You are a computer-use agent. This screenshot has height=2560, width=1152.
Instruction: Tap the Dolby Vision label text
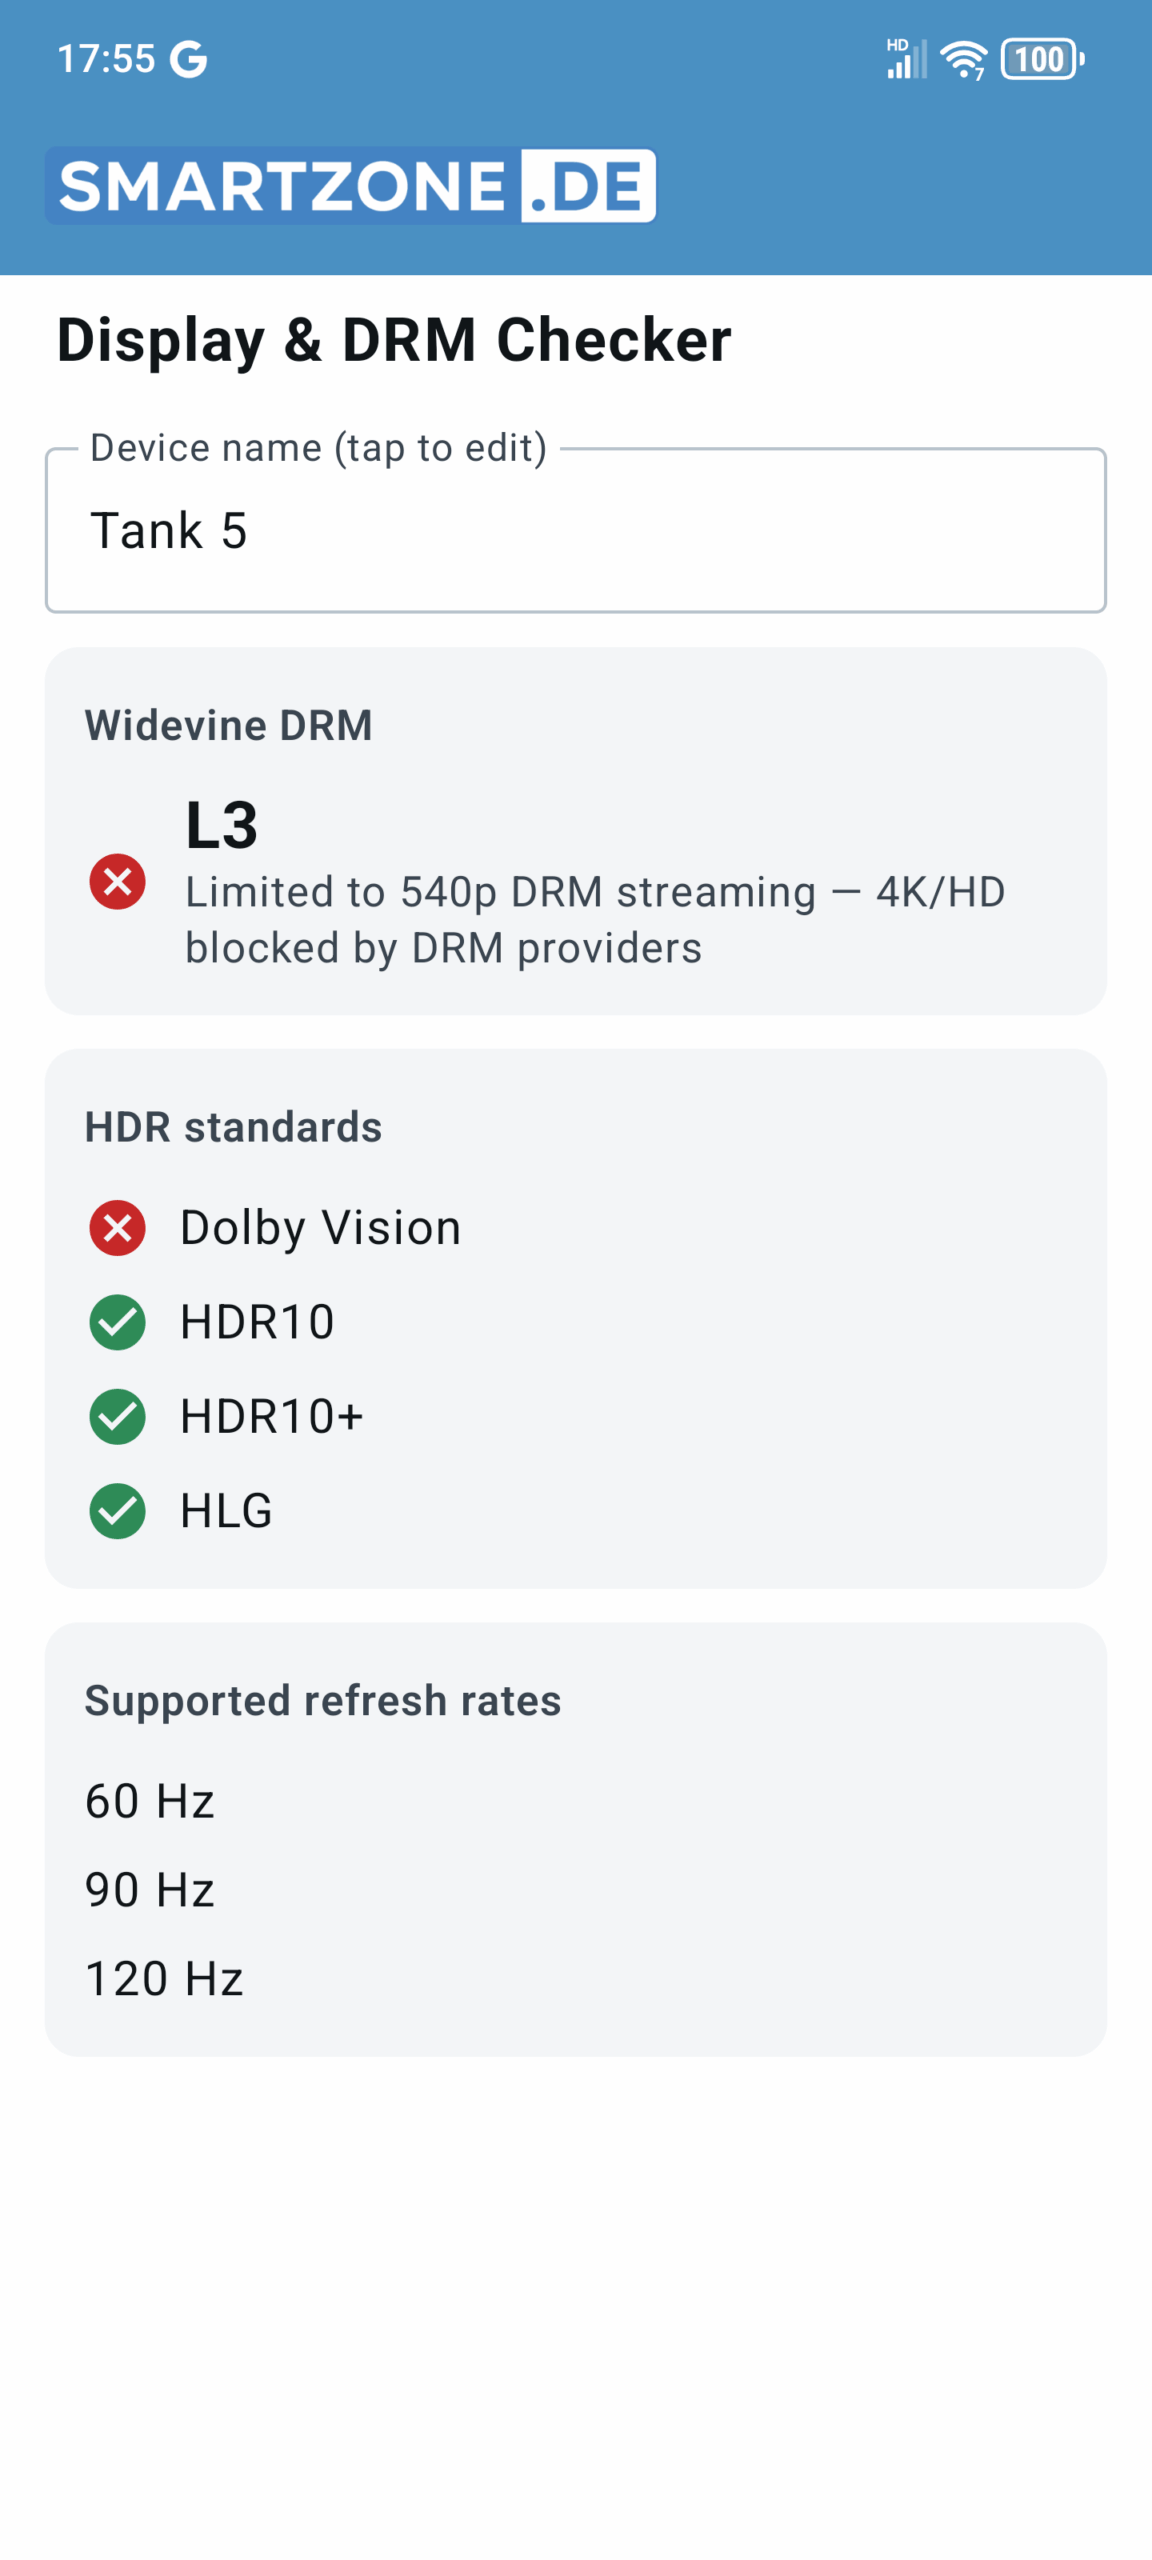pyautogui.click(x=320, y=1227)
